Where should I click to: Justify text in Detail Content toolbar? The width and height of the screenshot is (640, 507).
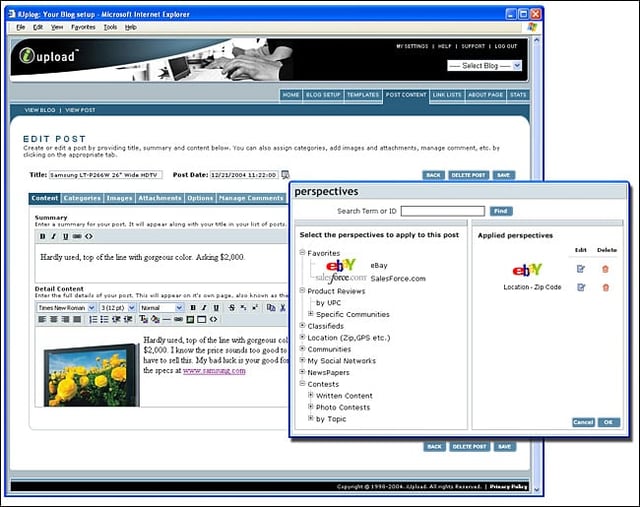[77, 319]
